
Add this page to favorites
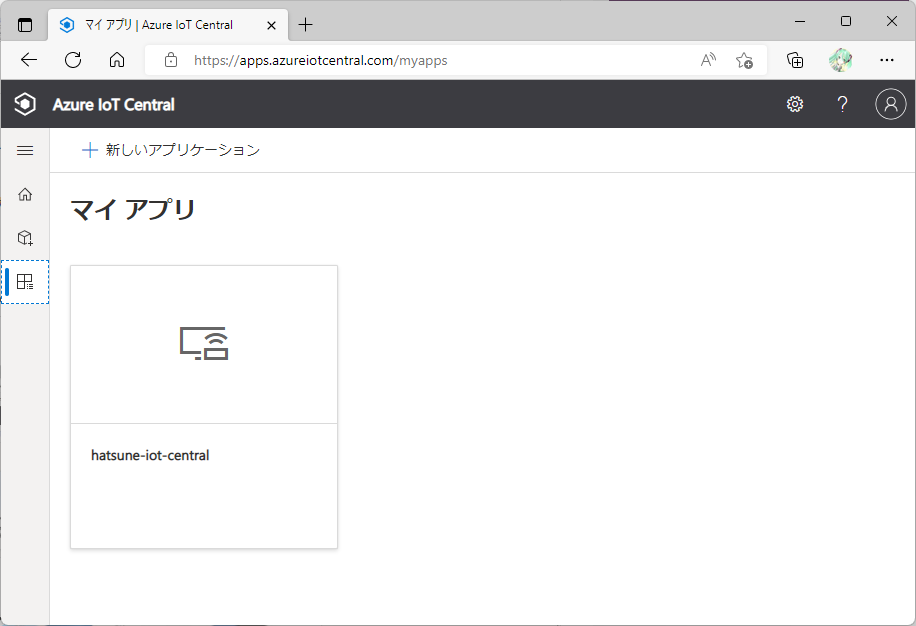coord(744,60)
